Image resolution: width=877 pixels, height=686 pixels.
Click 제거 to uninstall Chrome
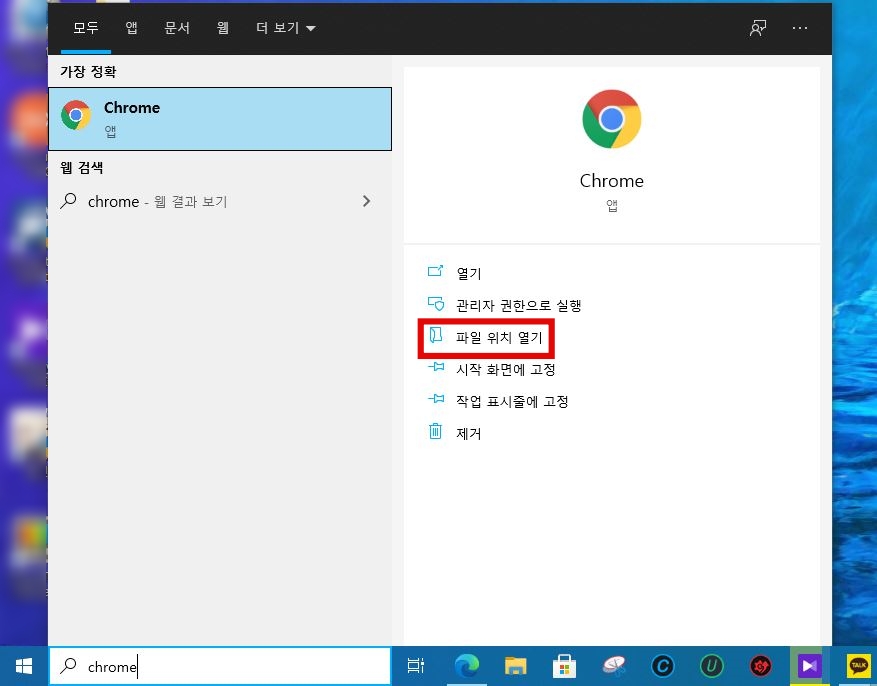point(469,433)
